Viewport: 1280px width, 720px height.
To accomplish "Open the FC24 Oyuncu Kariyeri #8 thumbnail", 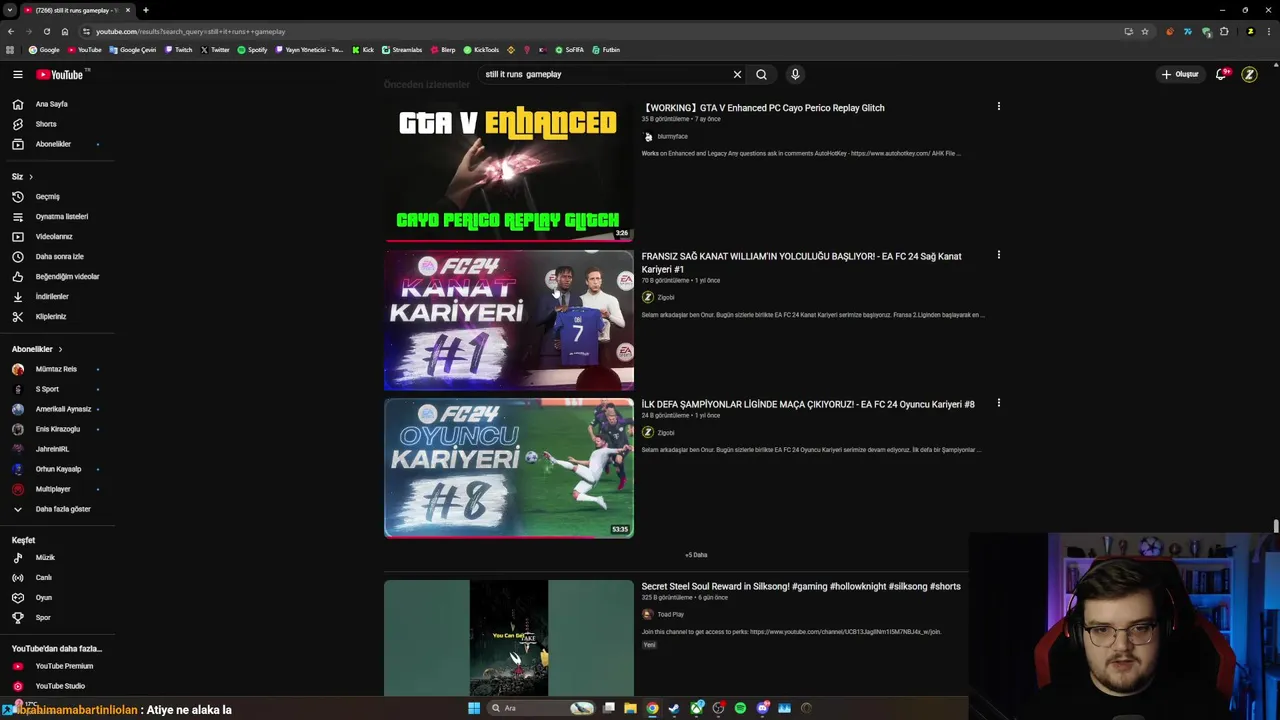I will [x=509, y=468].
